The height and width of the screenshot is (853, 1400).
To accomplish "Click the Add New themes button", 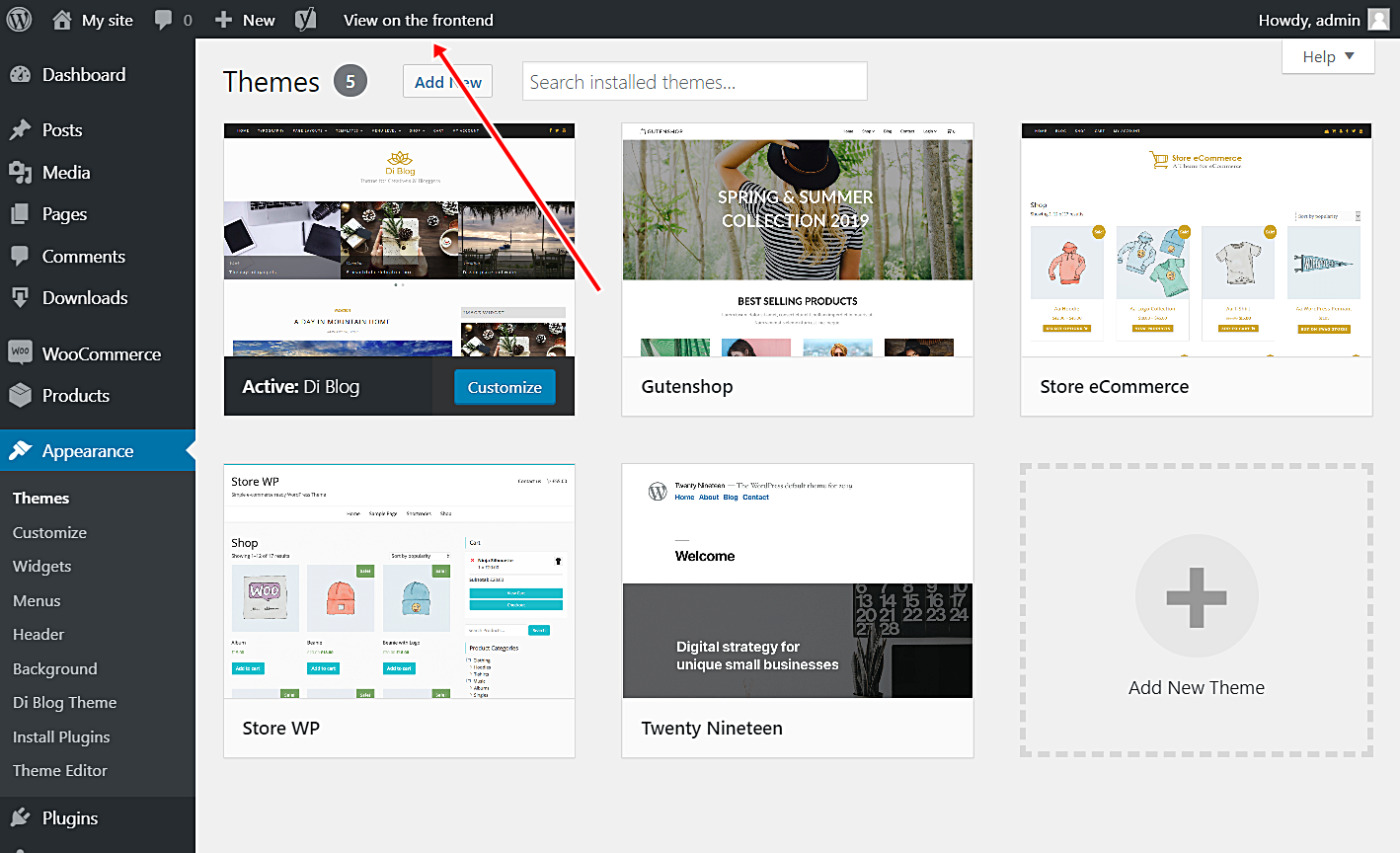I will pyautogui.click(x=448, y=82).
